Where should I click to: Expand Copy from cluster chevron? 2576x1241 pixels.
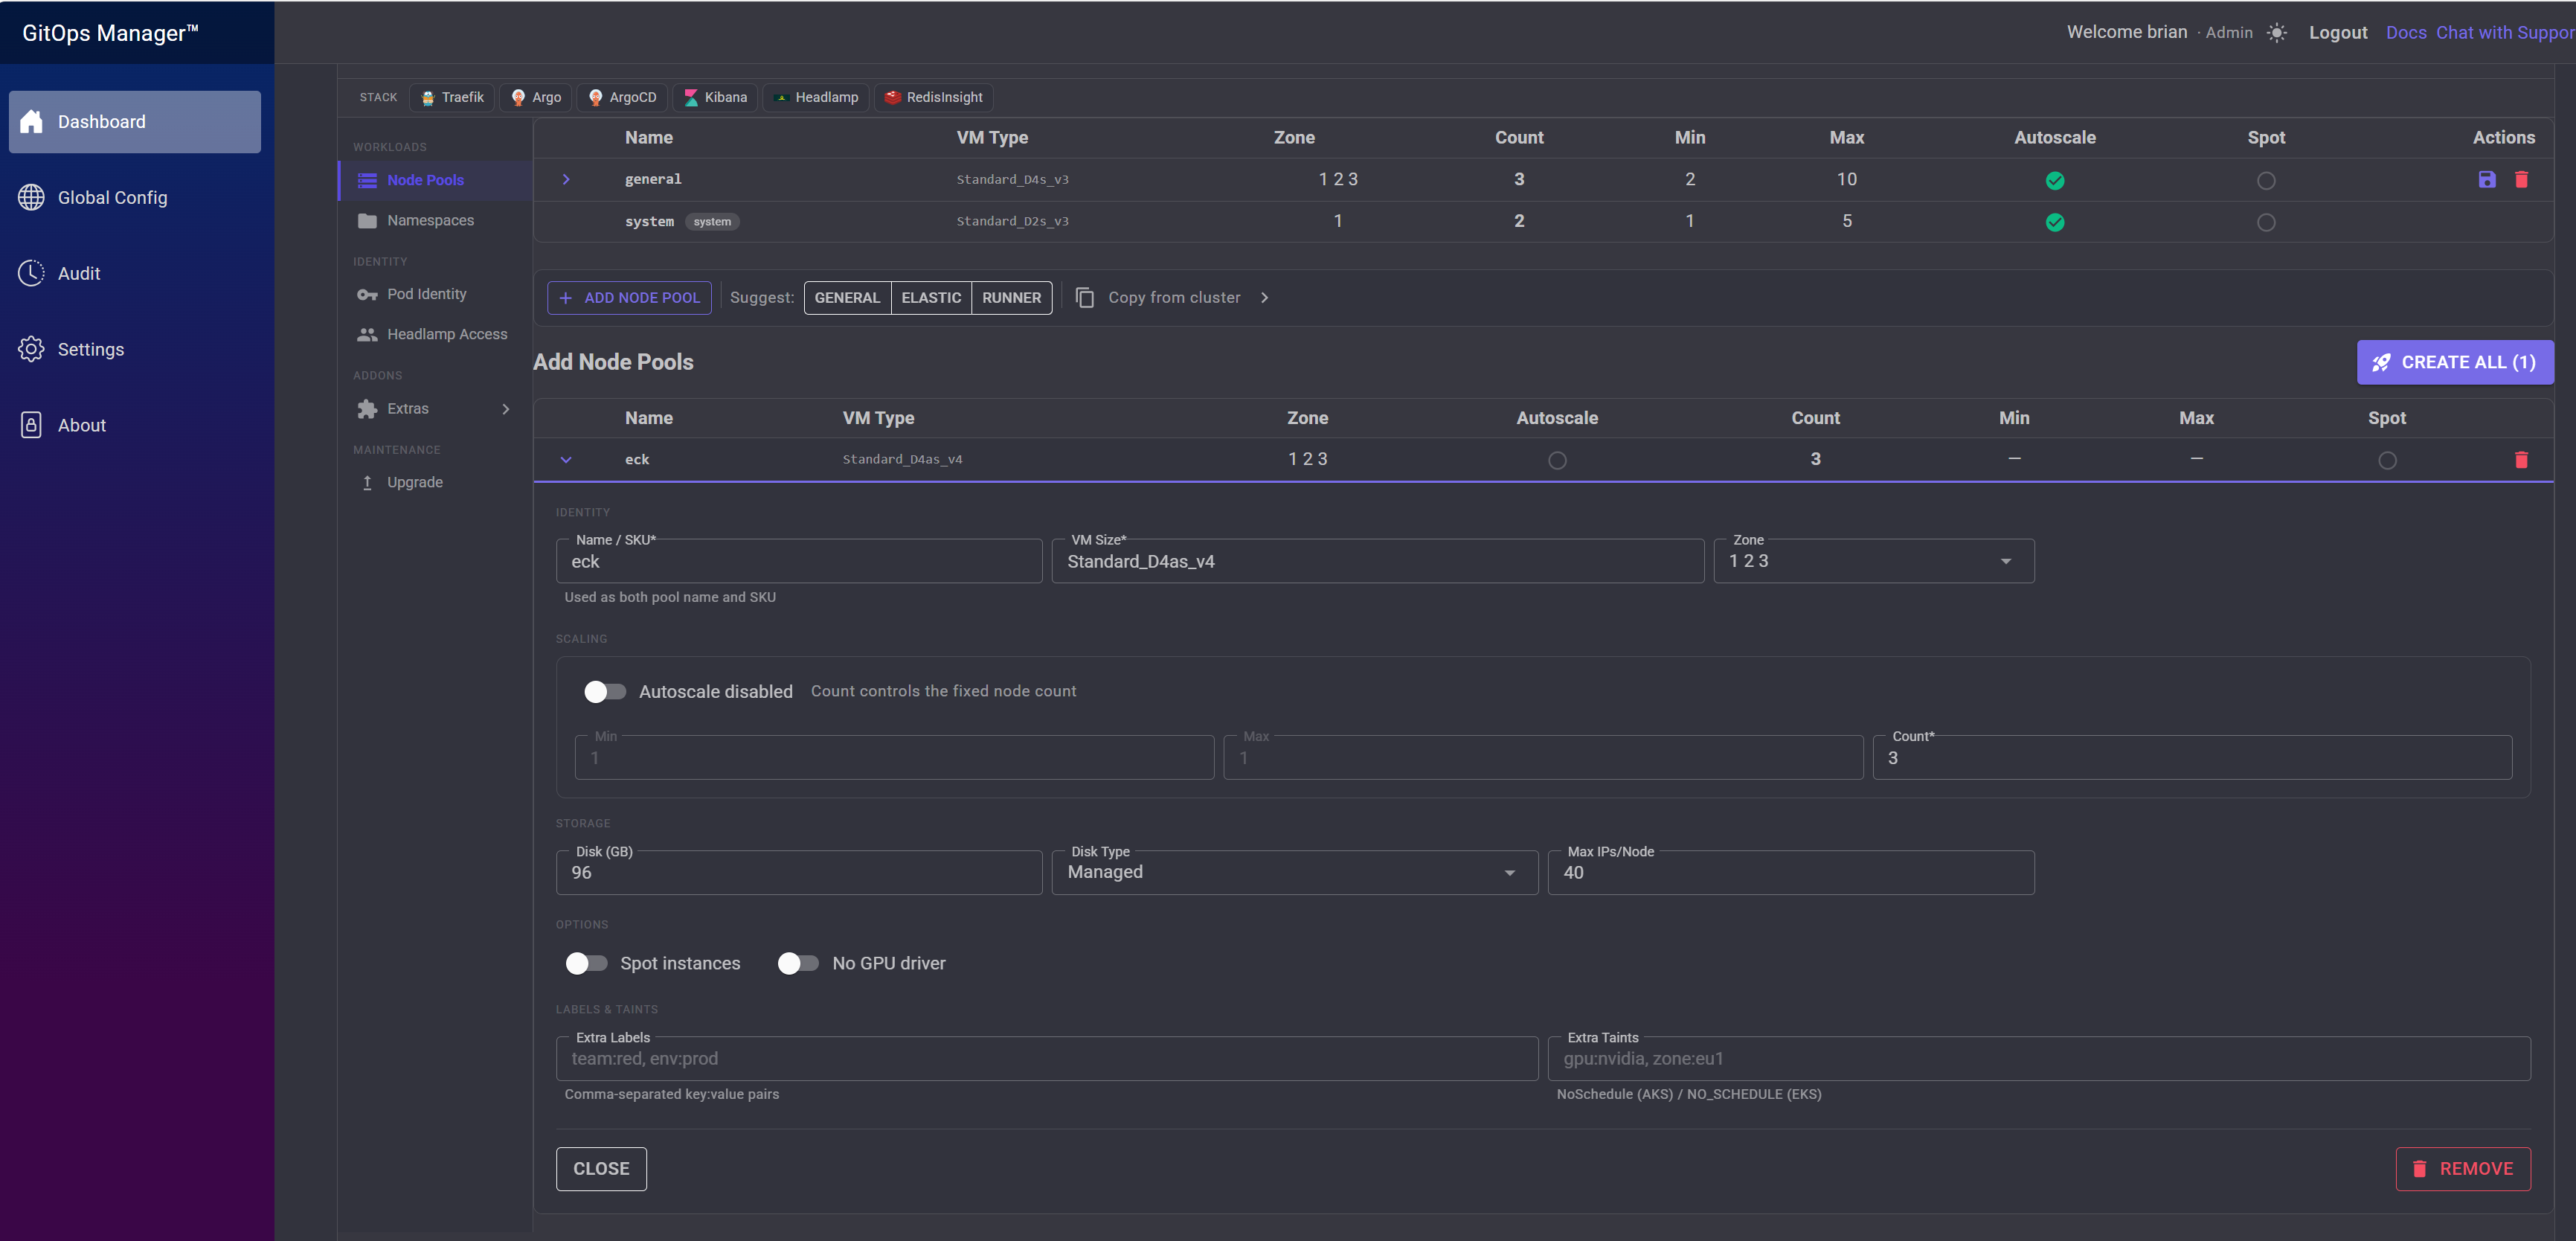click(1264, 297)
